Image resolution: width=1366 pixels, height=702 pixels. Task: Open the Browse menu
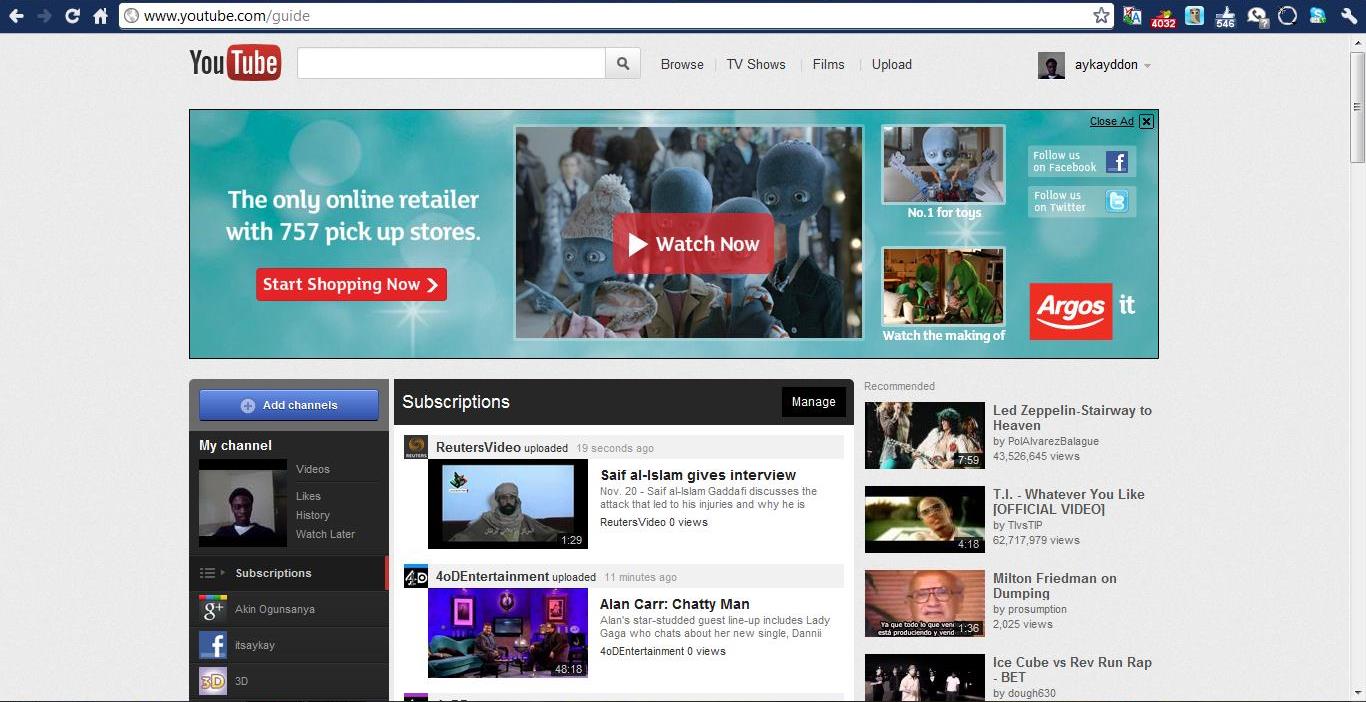(x=682, y=64)
